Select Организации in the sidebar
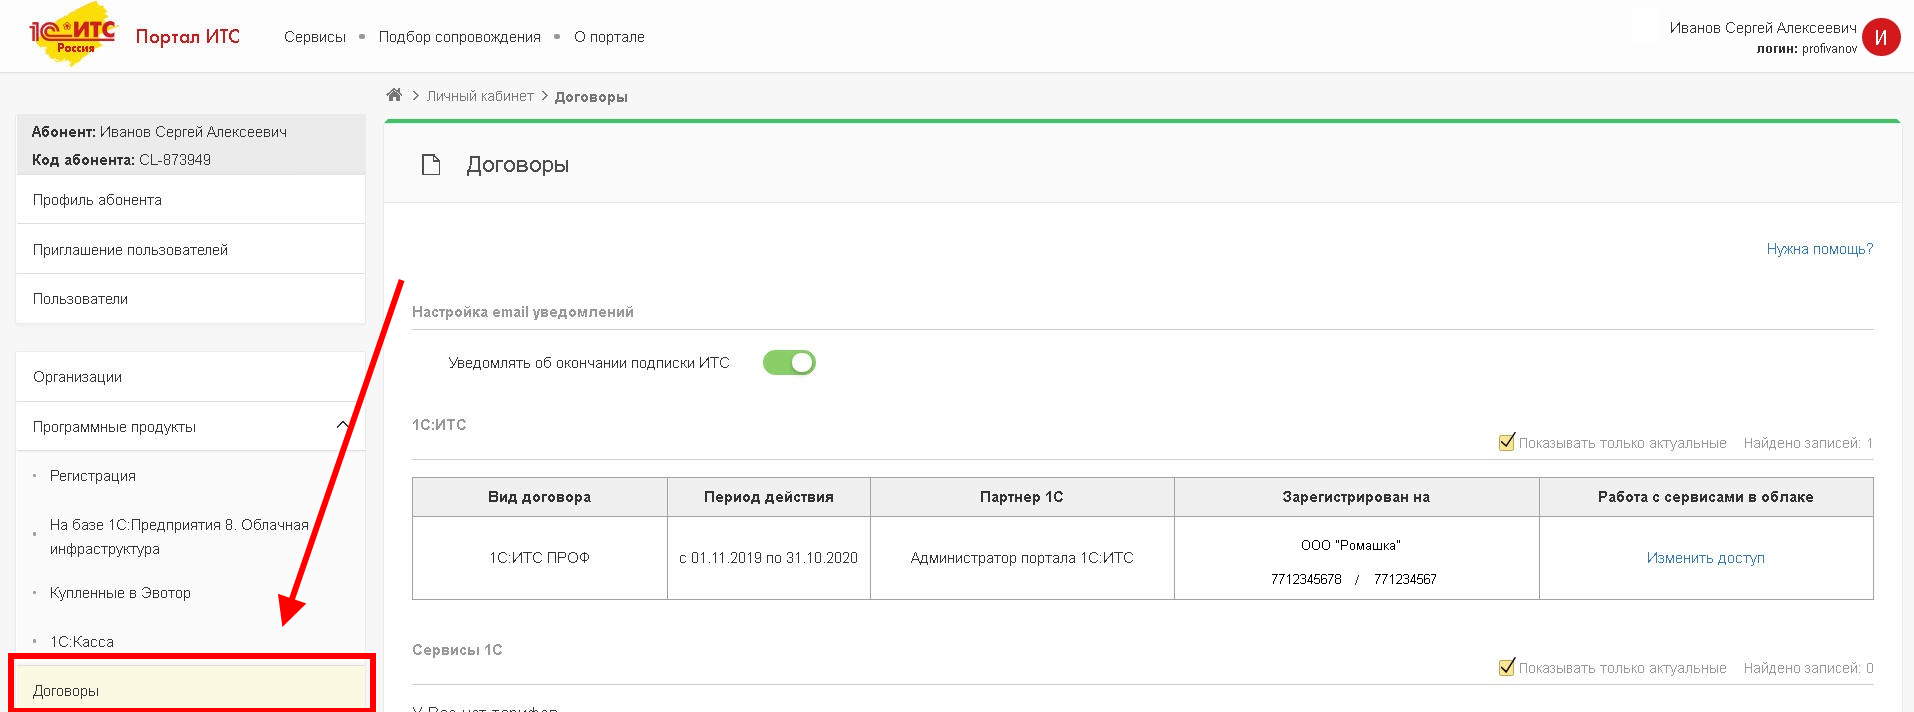Viewport: 1914px width, 712px height. pos(77,377)
